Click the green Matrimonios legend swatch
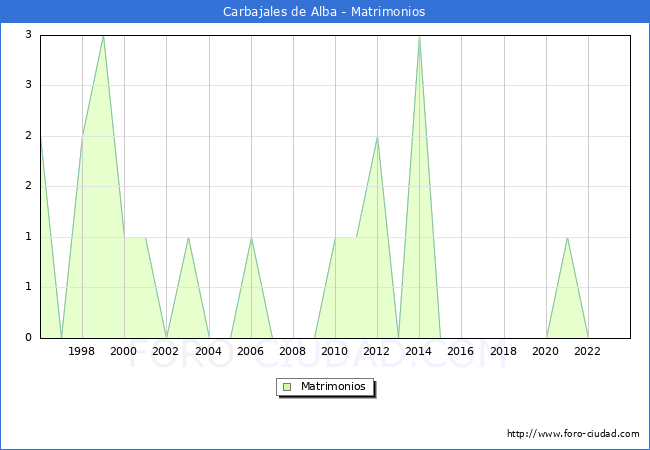Viewport: 650px width, 450px height. point(287,387)
